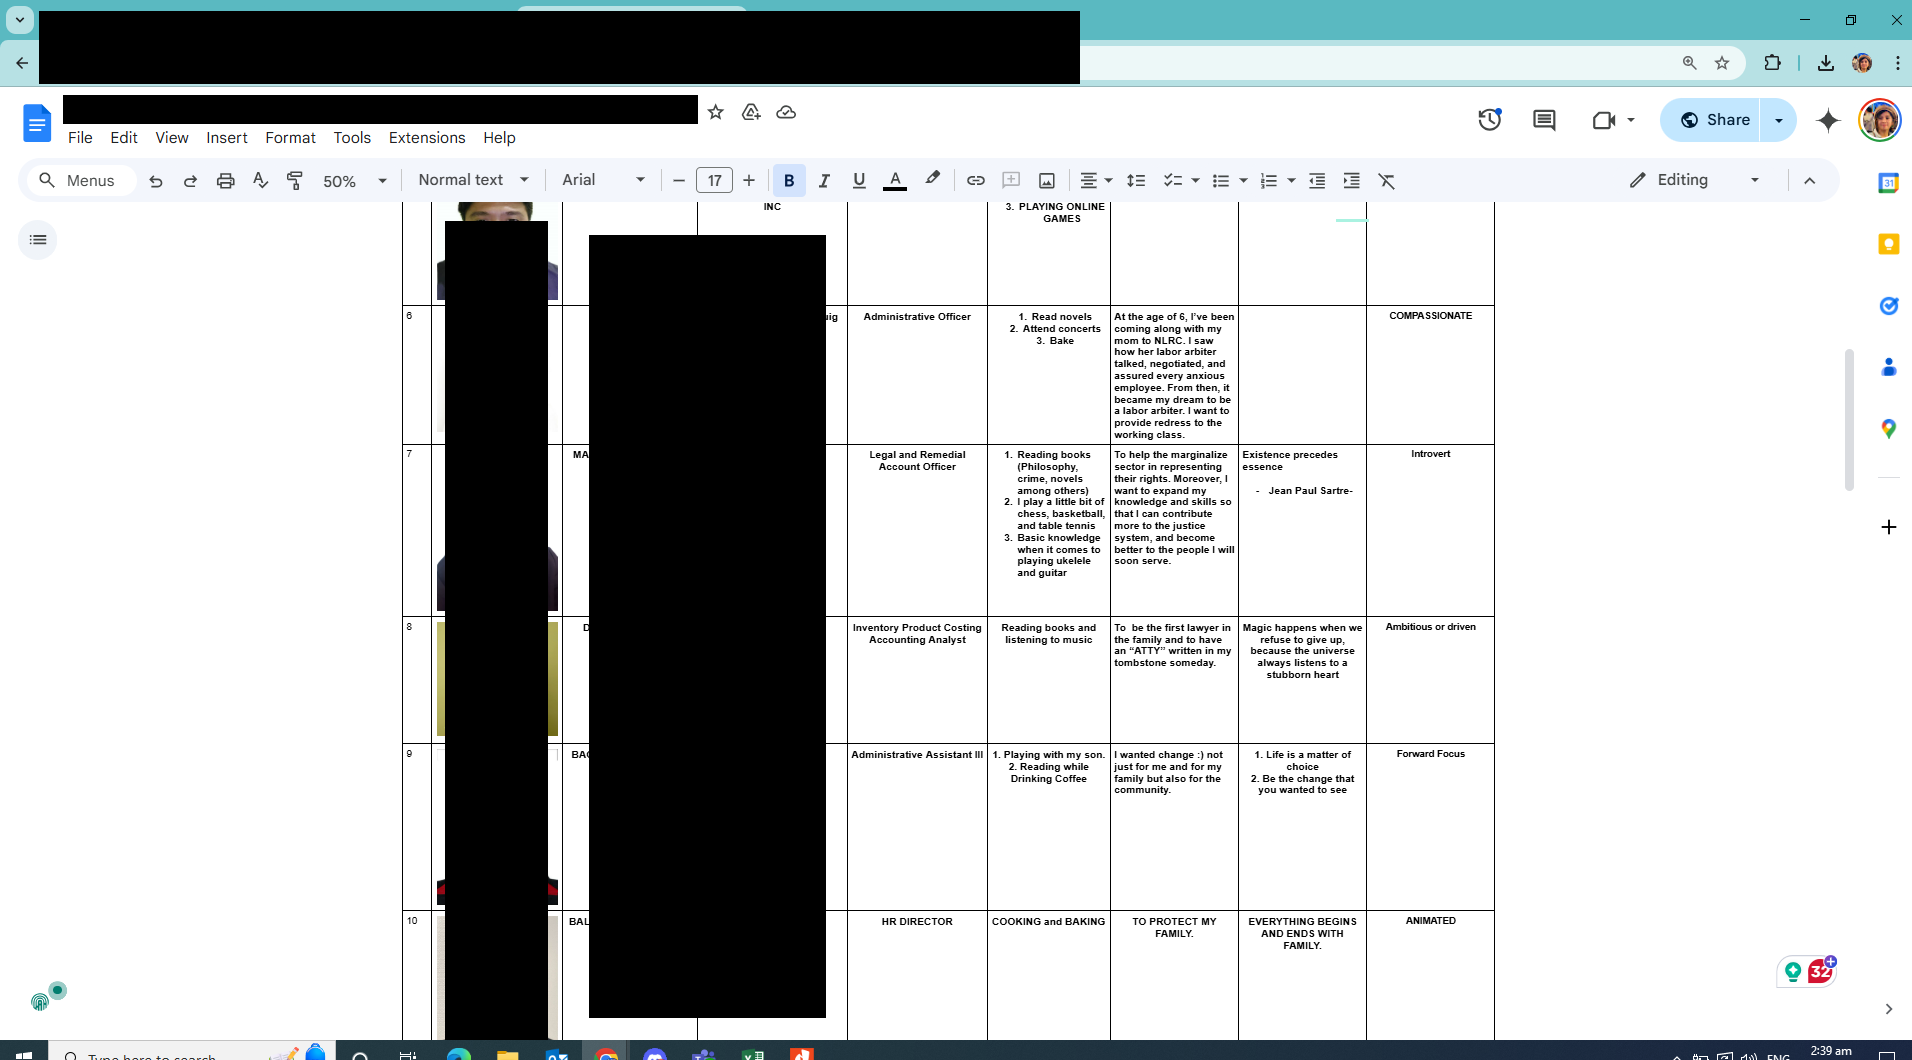Image resolution: width=1912 pixels, height=1060 pixels.
Task: Expand bulleted list options arrow
Action: 1244,181
